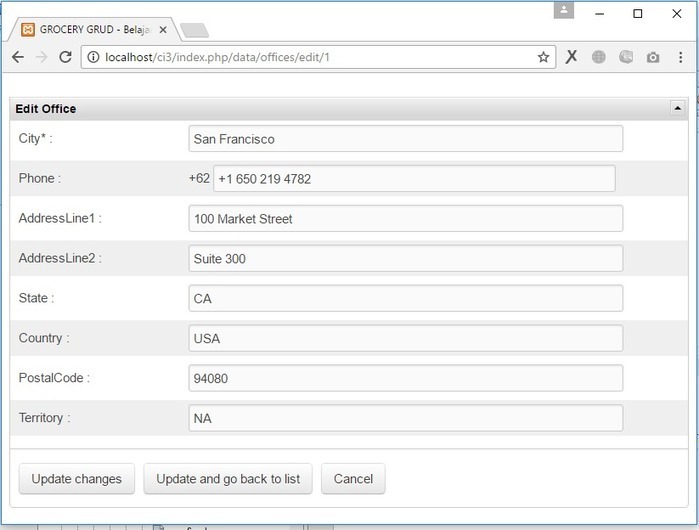
Task: Reload the page with the refresh icon
Action: (65, 57)
